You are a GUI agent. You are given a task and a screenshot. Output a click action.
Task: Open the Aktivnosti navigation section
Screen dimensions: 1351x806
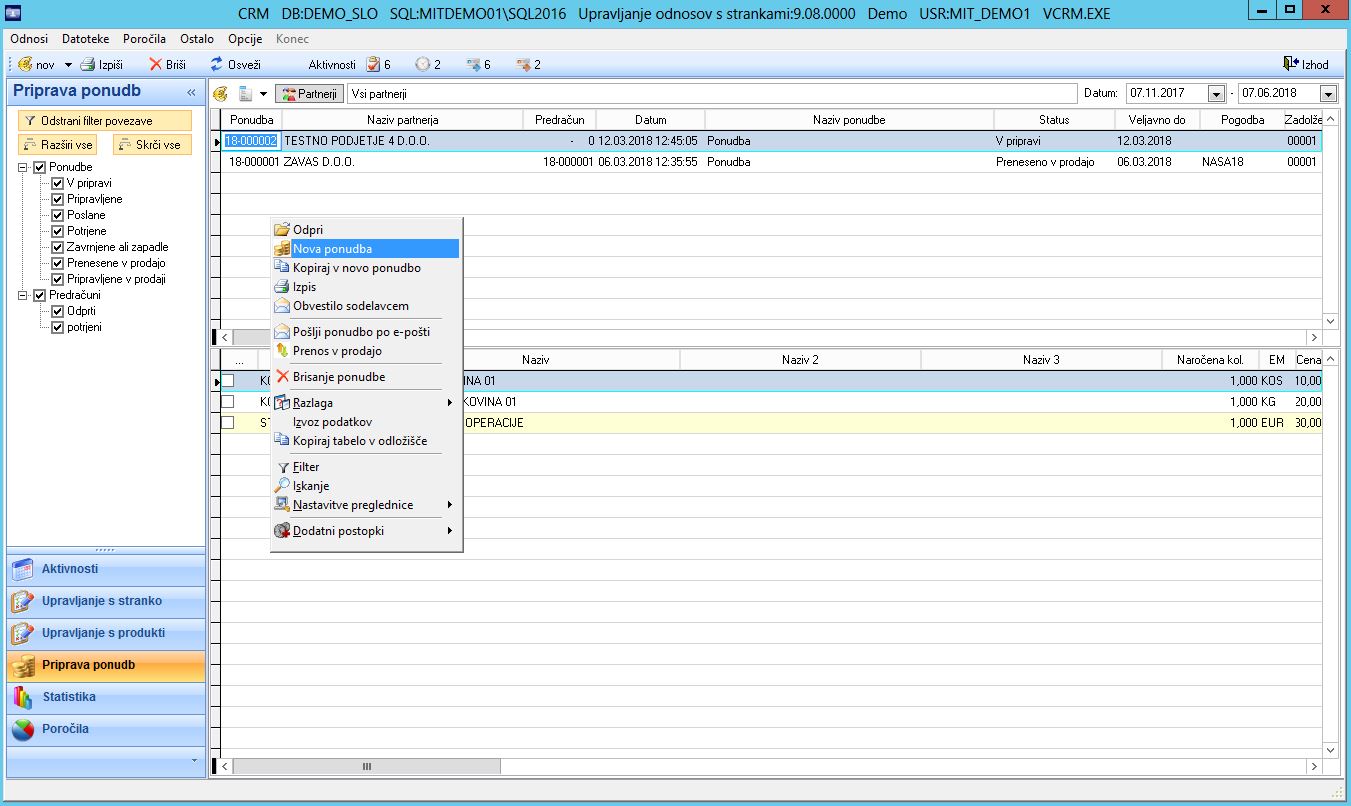(106, 569)
